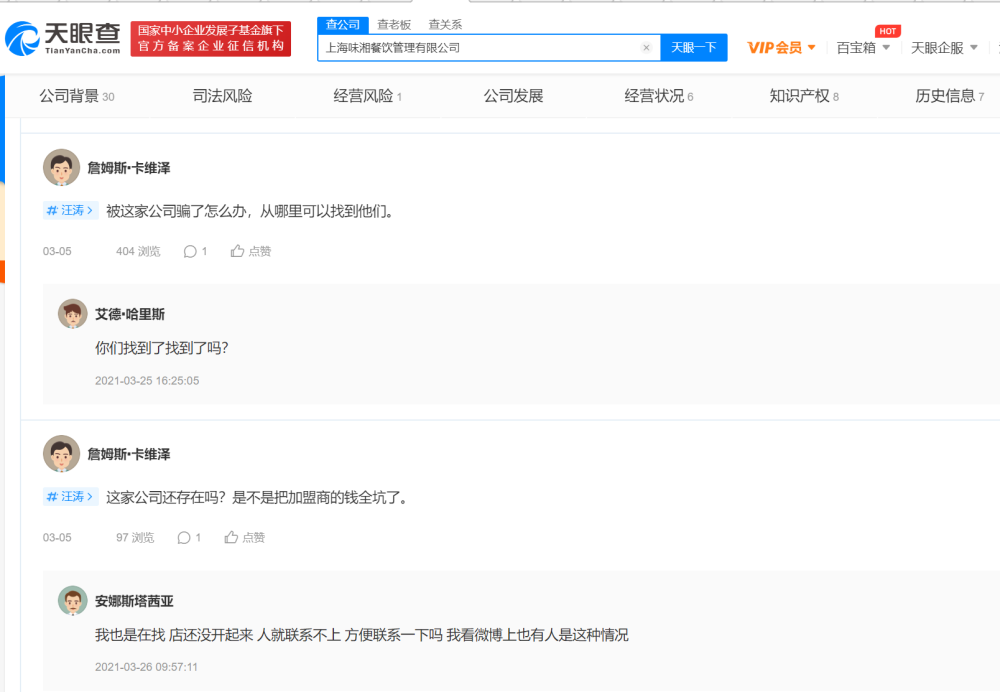
Task: Click comment icon on the 404 浏览 post
Action: [190, 251]
